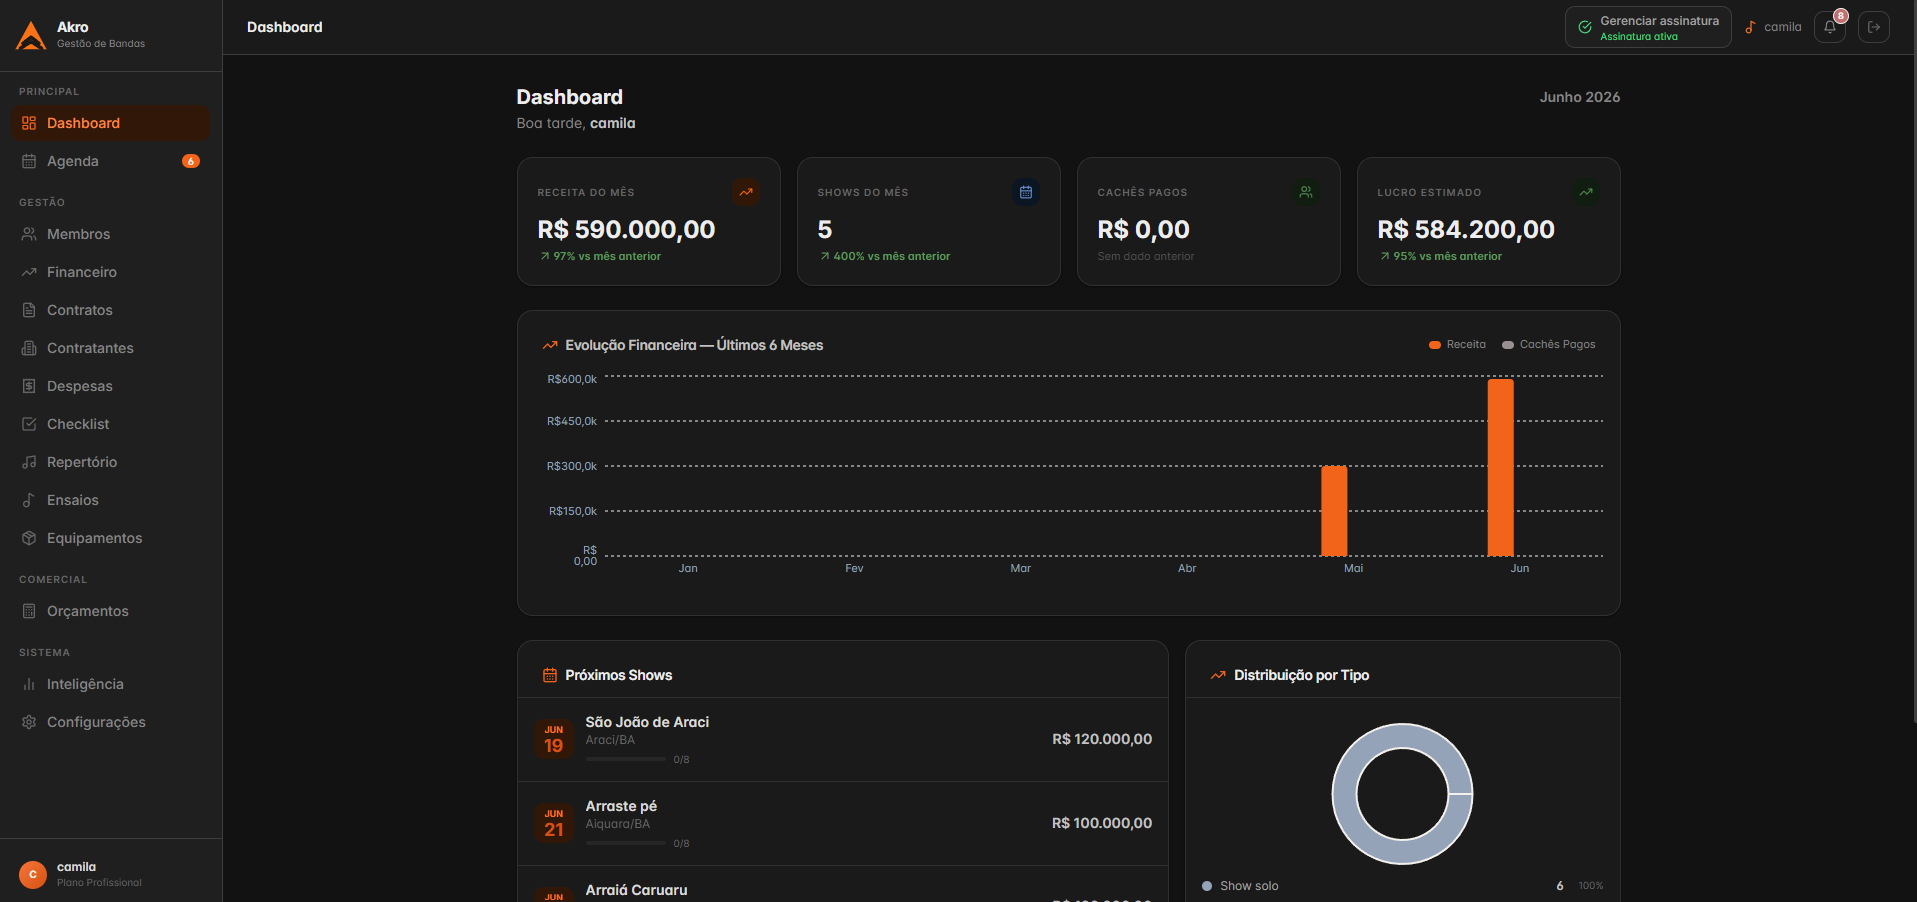Open the Arraiá Caruaru show
This screenshot has width=1917, height=902.
point(842,885)
